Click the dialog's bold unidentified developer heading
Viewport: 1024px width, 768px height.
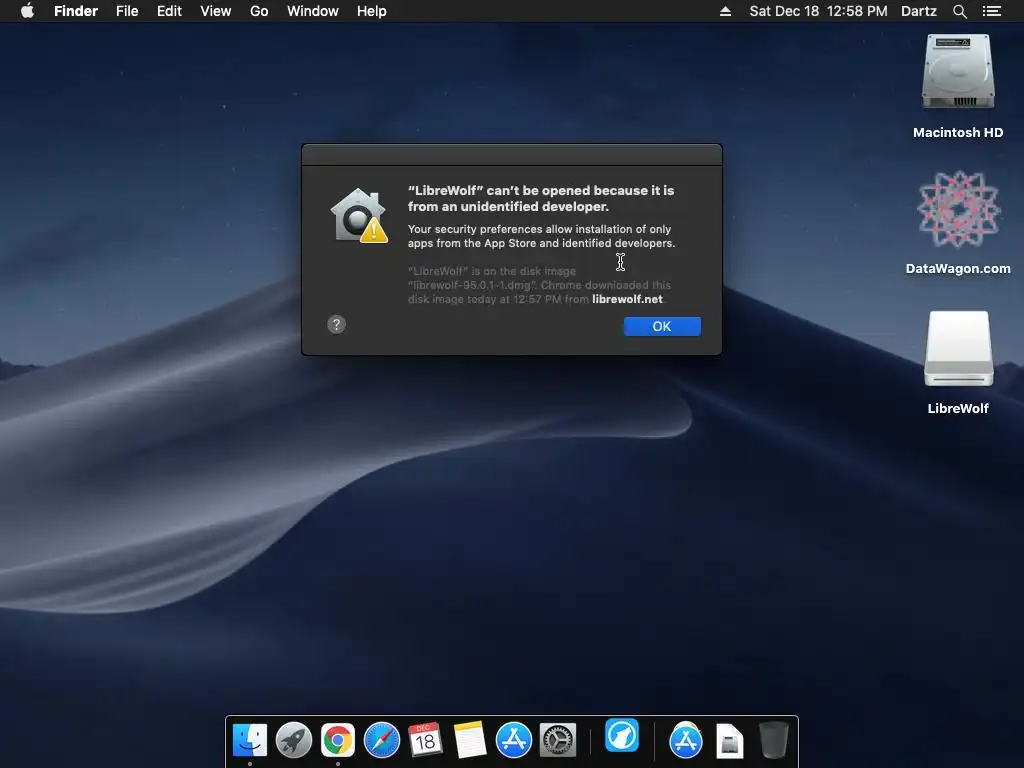(541, 199)
